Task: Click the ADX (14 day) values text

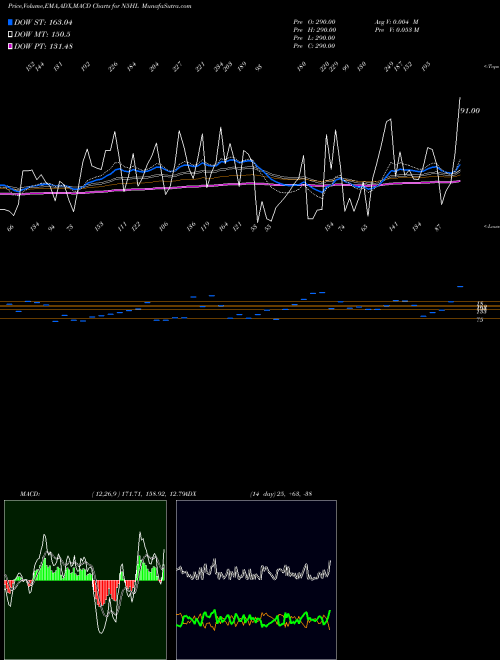Action: click(x=281, y=493)
